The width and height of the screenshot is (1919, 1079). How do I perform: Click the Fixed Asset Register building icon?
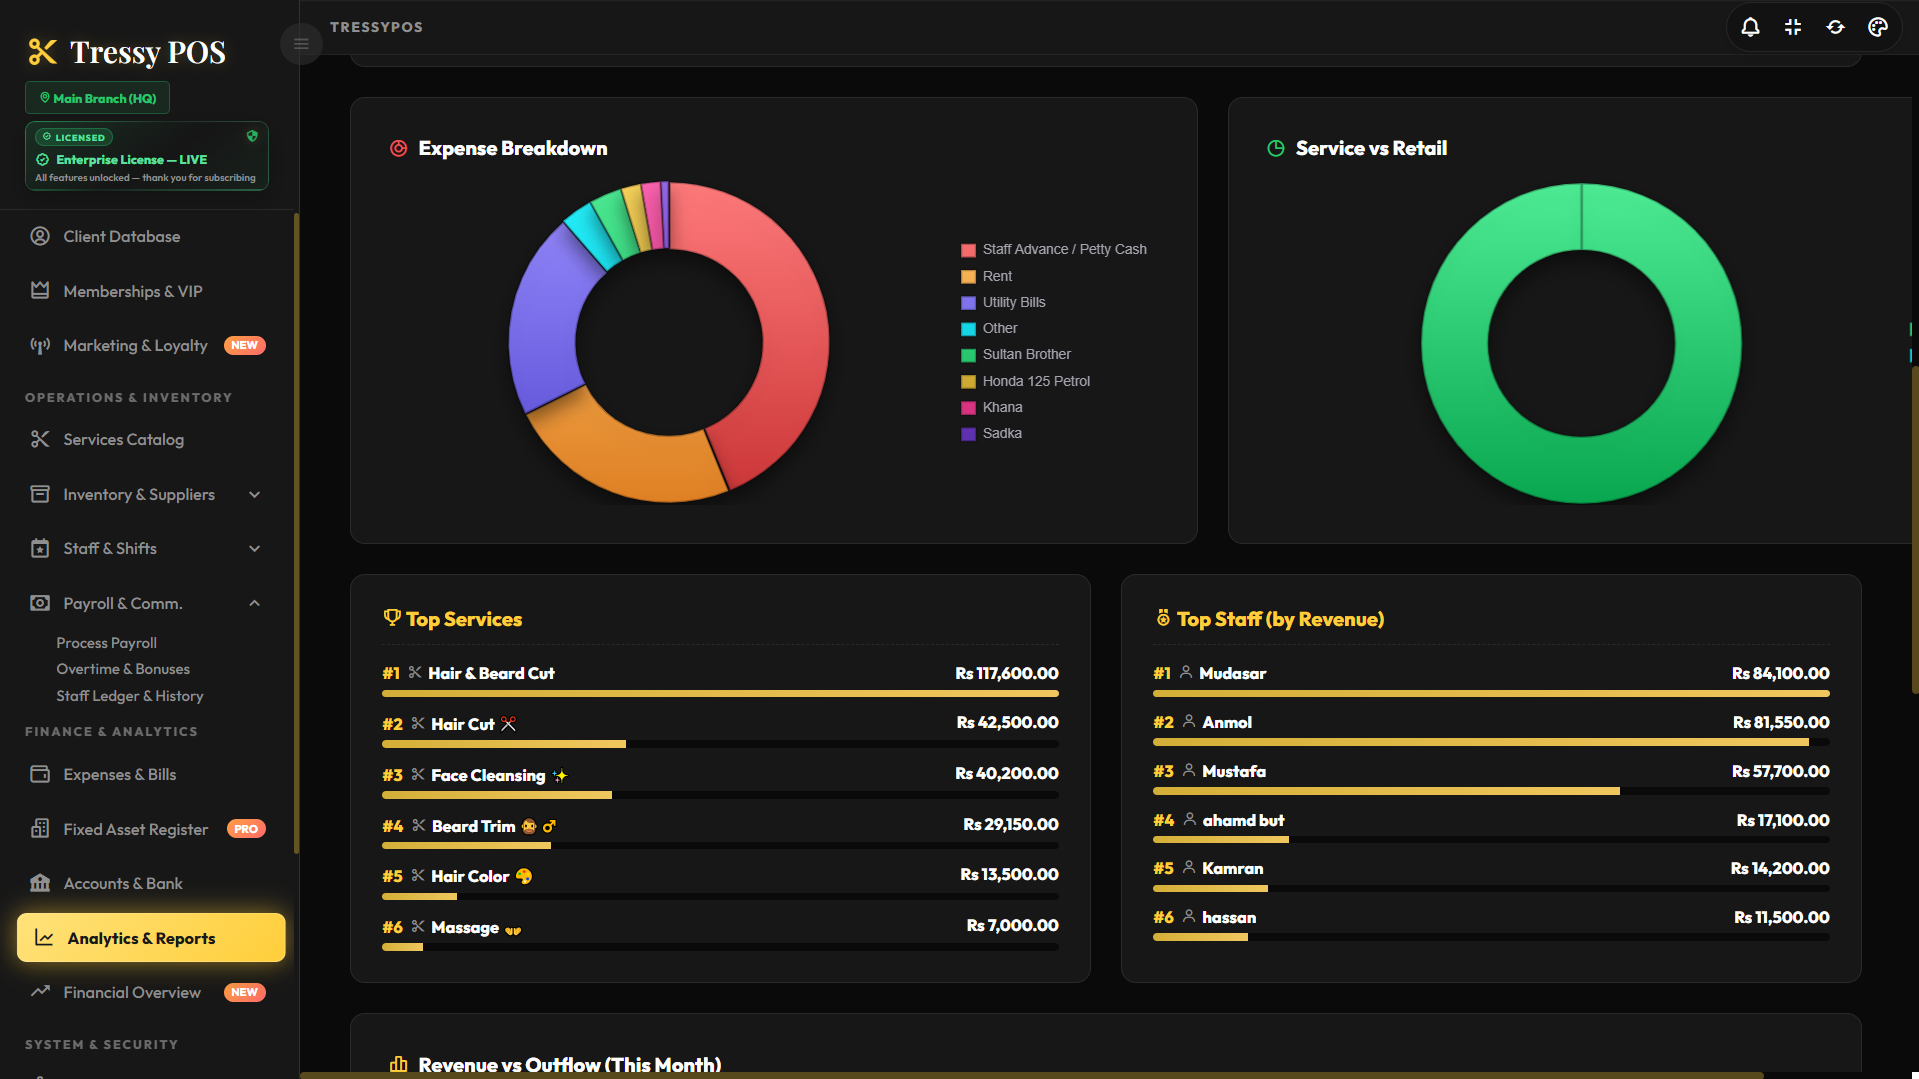point(40,829)
